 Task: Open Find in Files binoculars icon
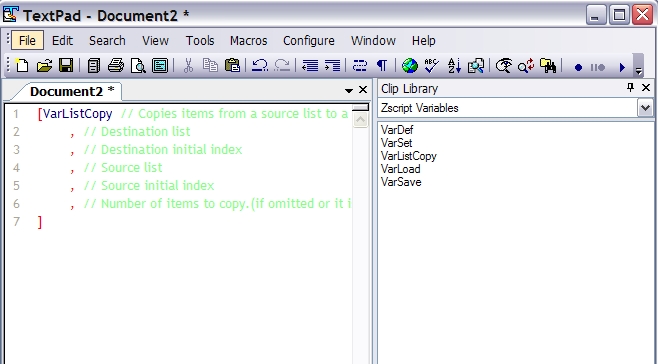coord(548,66)
